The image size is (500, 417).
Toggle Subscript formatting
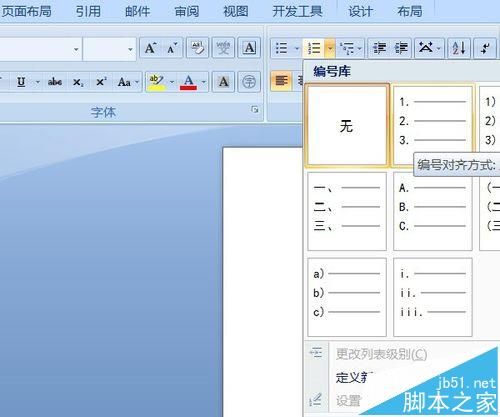78,82
